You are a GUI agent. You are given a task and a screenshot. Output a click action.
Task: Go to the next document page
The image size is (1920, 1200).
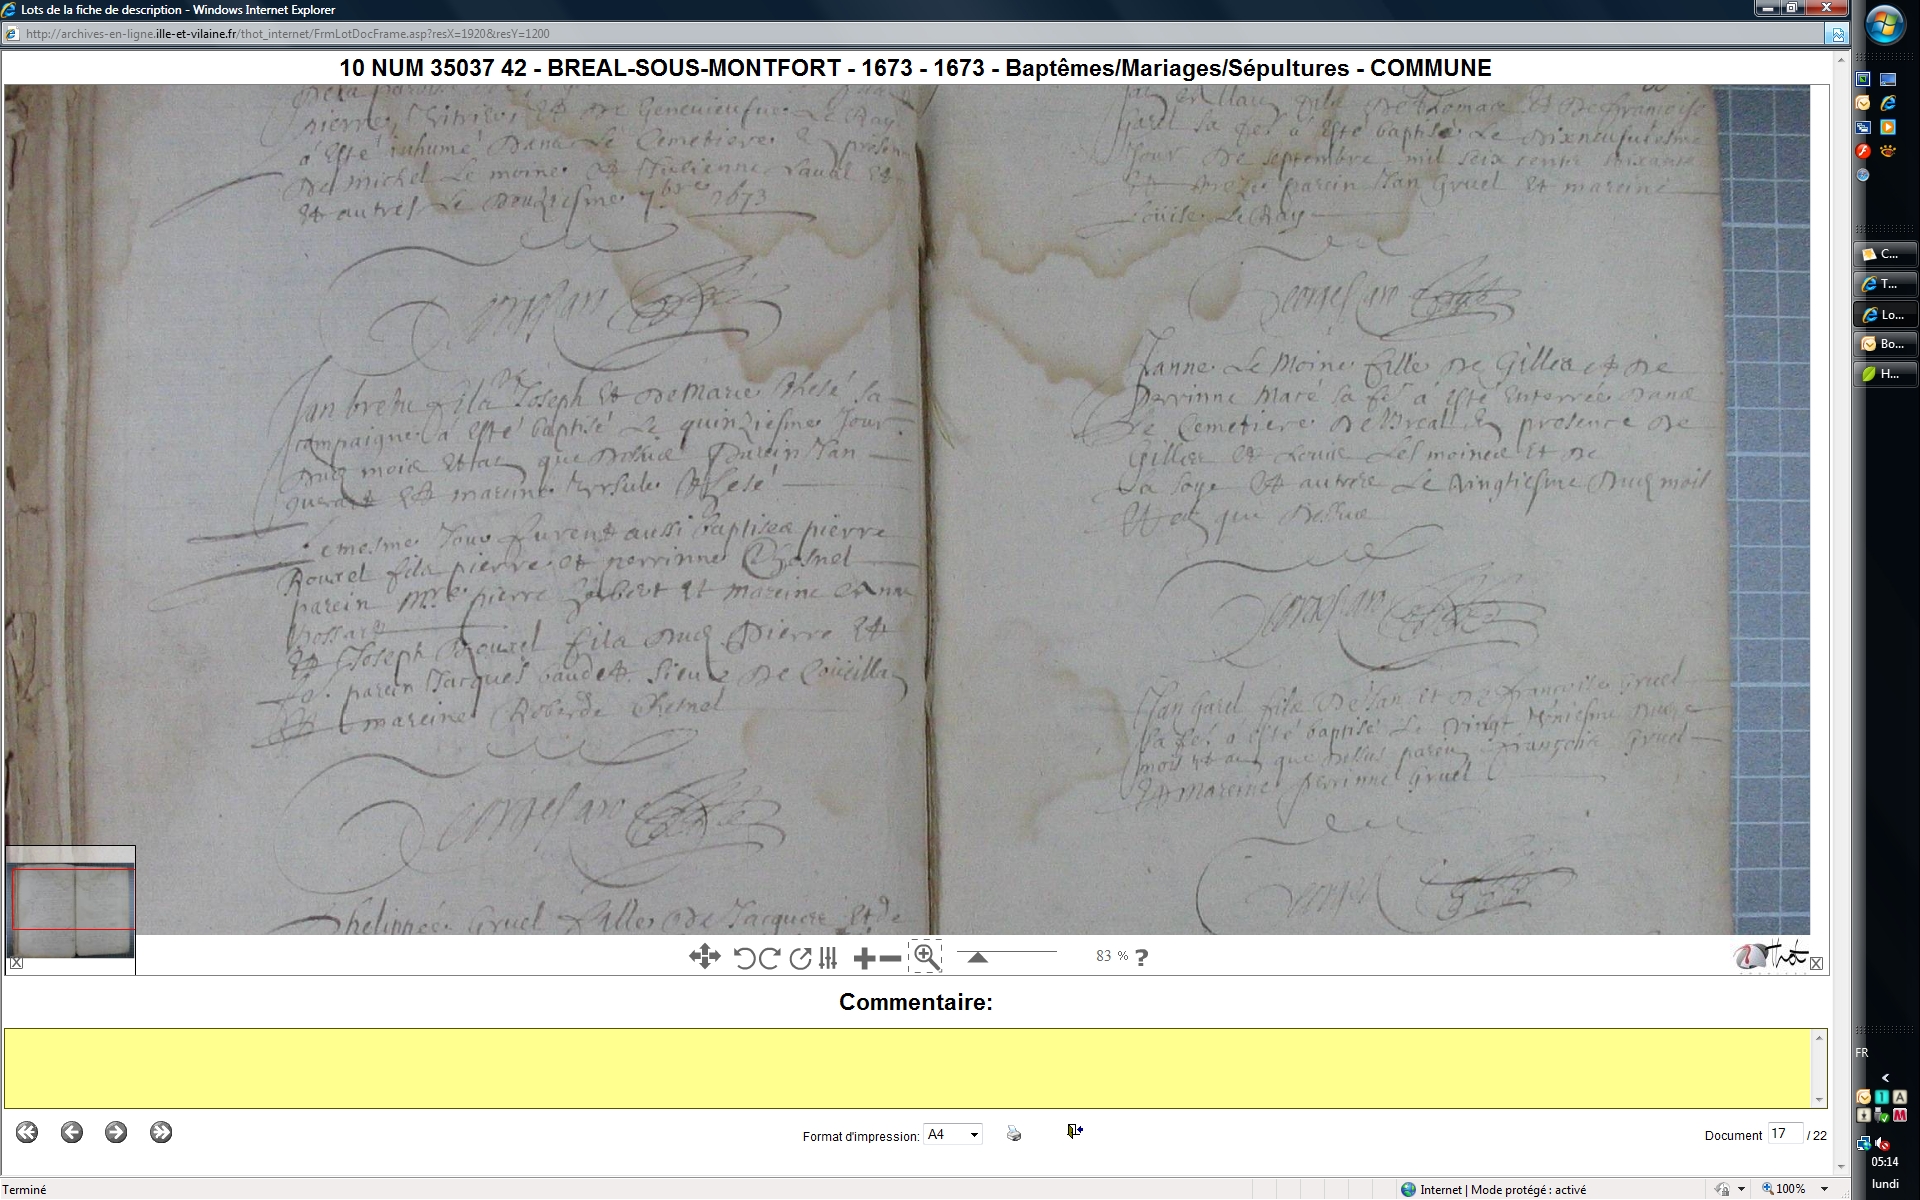[116, 1132]
